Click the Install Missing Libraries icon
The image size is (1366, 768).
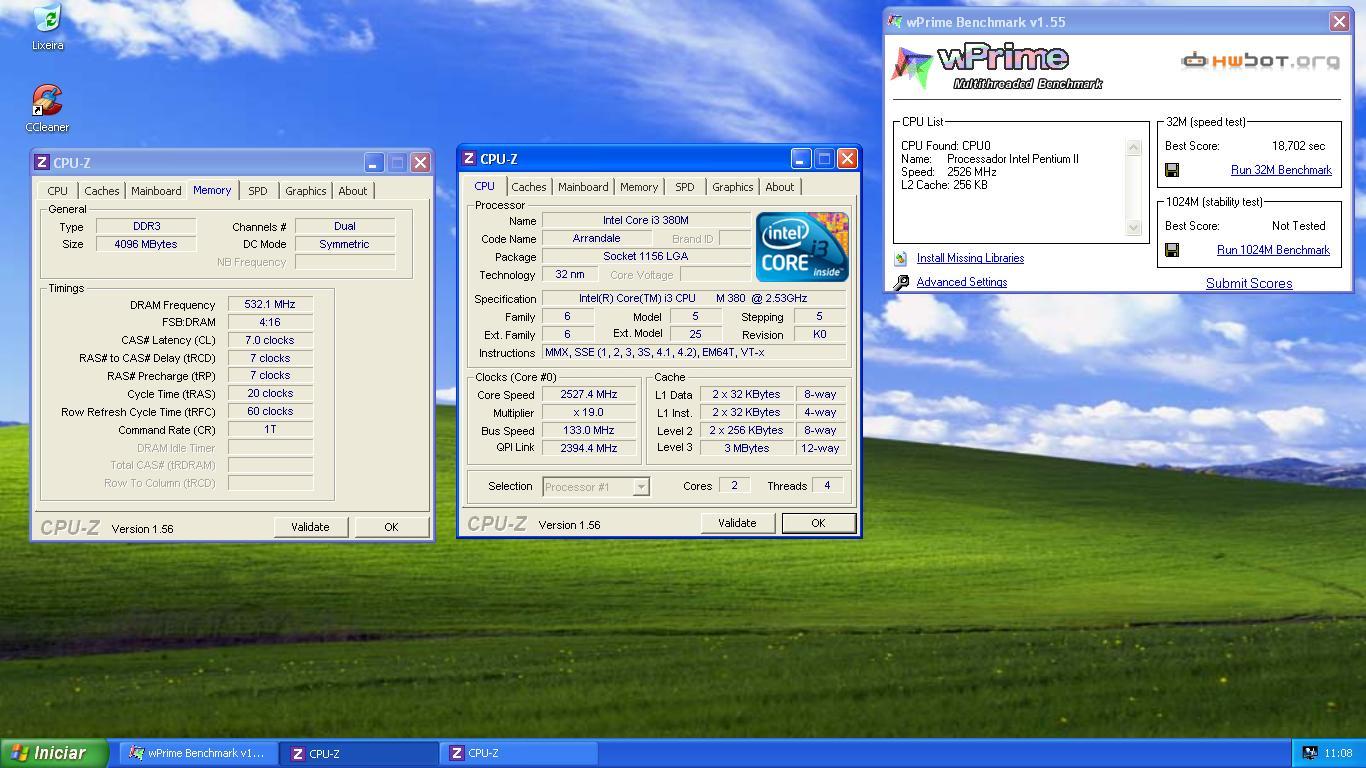click(901, 258)
